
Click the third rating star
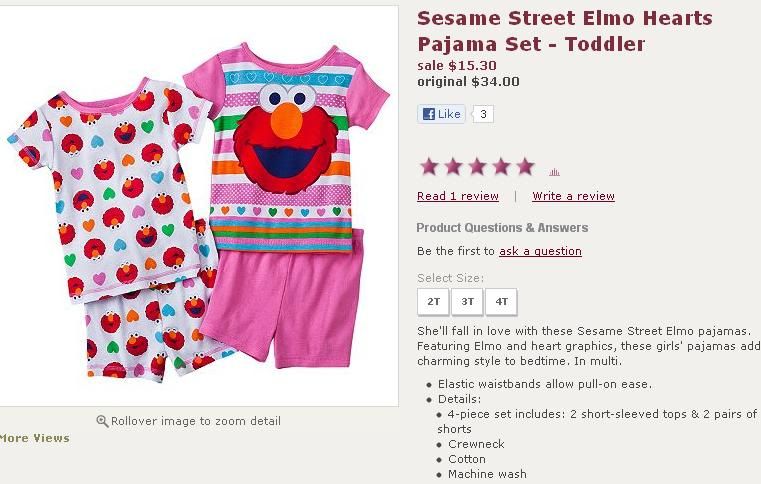click(477, 167)
